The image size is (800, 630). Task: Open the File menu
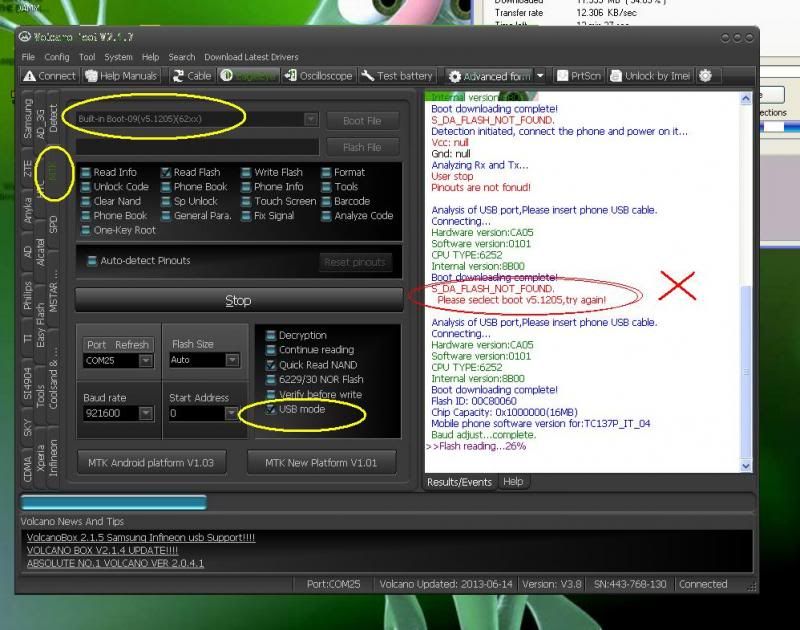(x=29, y=57)
